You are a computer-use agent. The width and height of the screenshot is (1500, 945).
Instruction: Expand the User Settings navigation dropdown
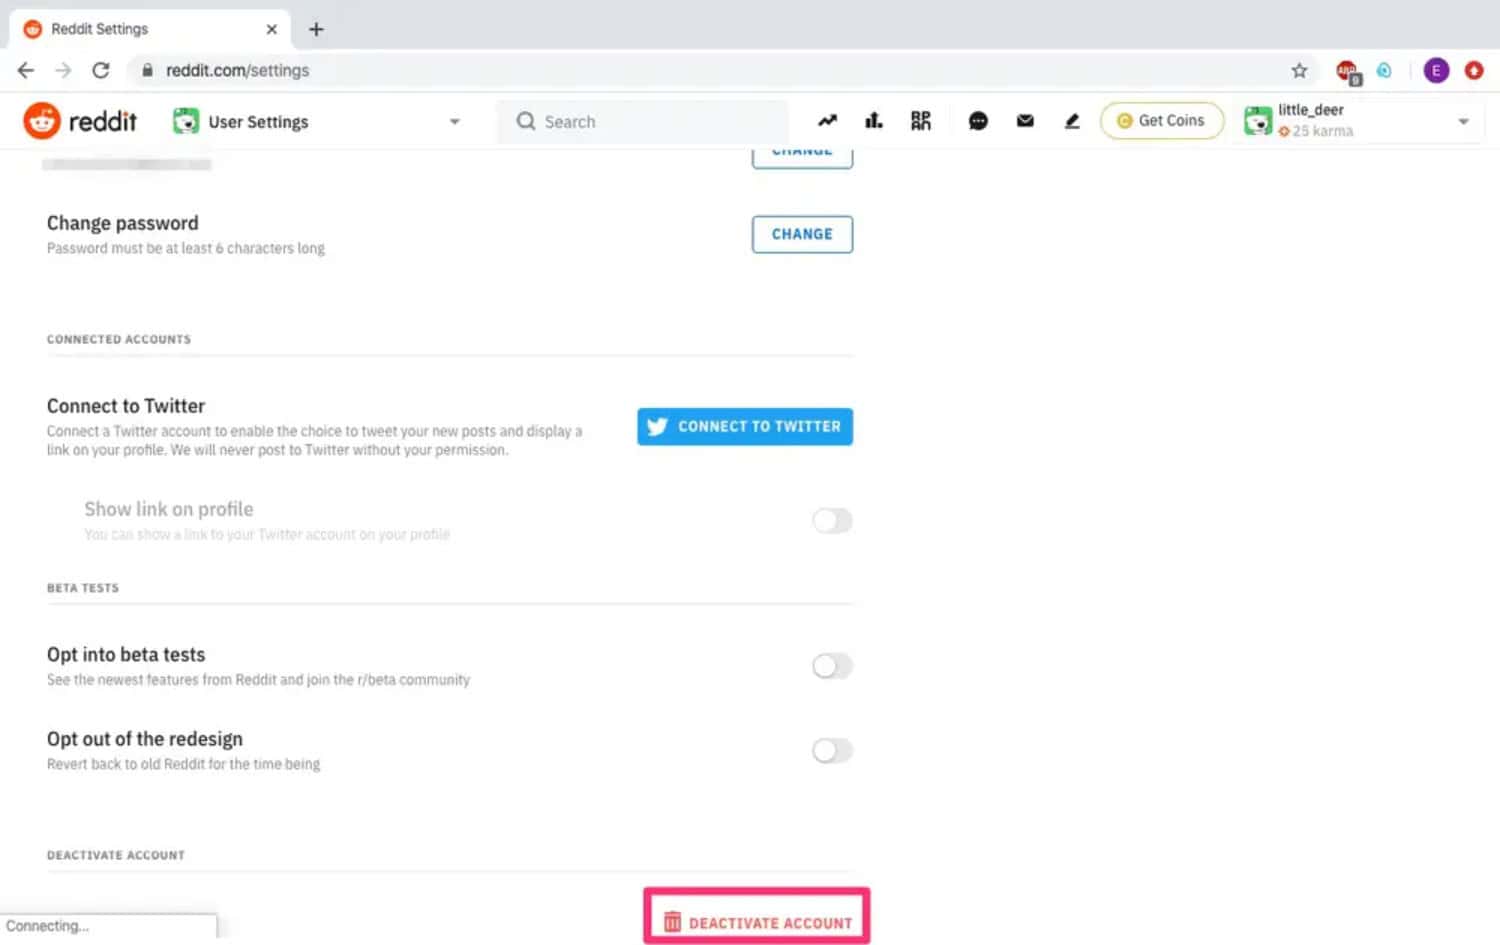316,122
